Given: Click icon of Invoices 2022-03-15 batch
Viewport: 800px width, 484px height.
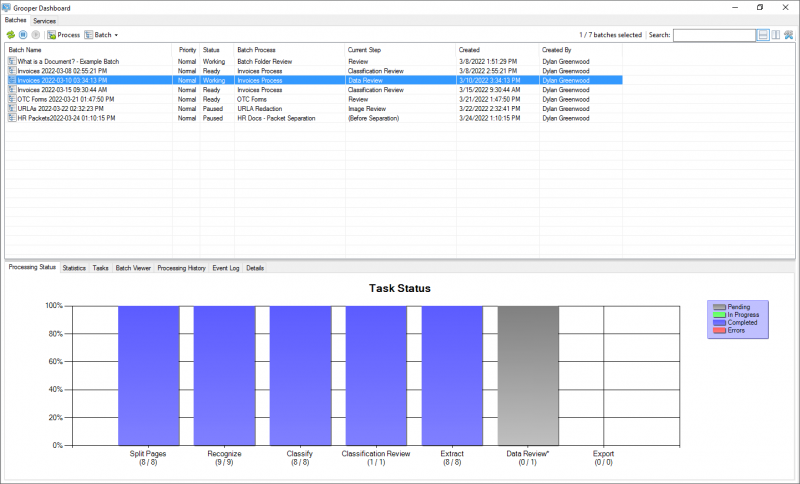Looking at the screenshot, I should tap(12, 90).
